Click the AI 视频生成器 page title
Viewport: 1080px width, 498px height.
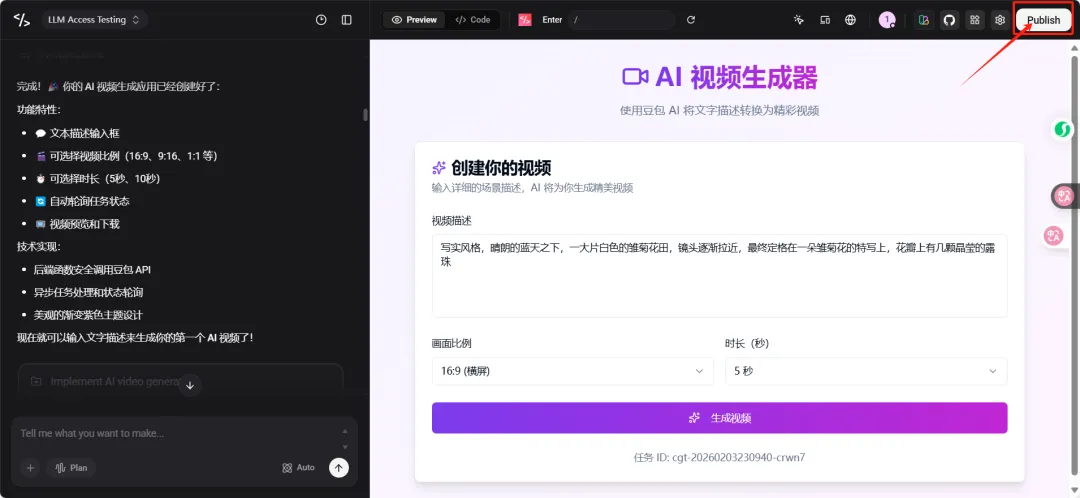[x=736, y=77]
